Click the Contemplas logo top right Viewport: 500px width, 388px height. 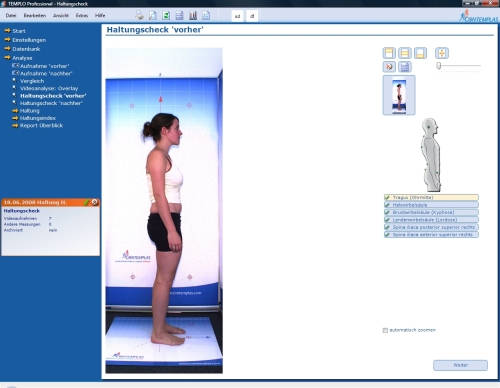[478, 16]
